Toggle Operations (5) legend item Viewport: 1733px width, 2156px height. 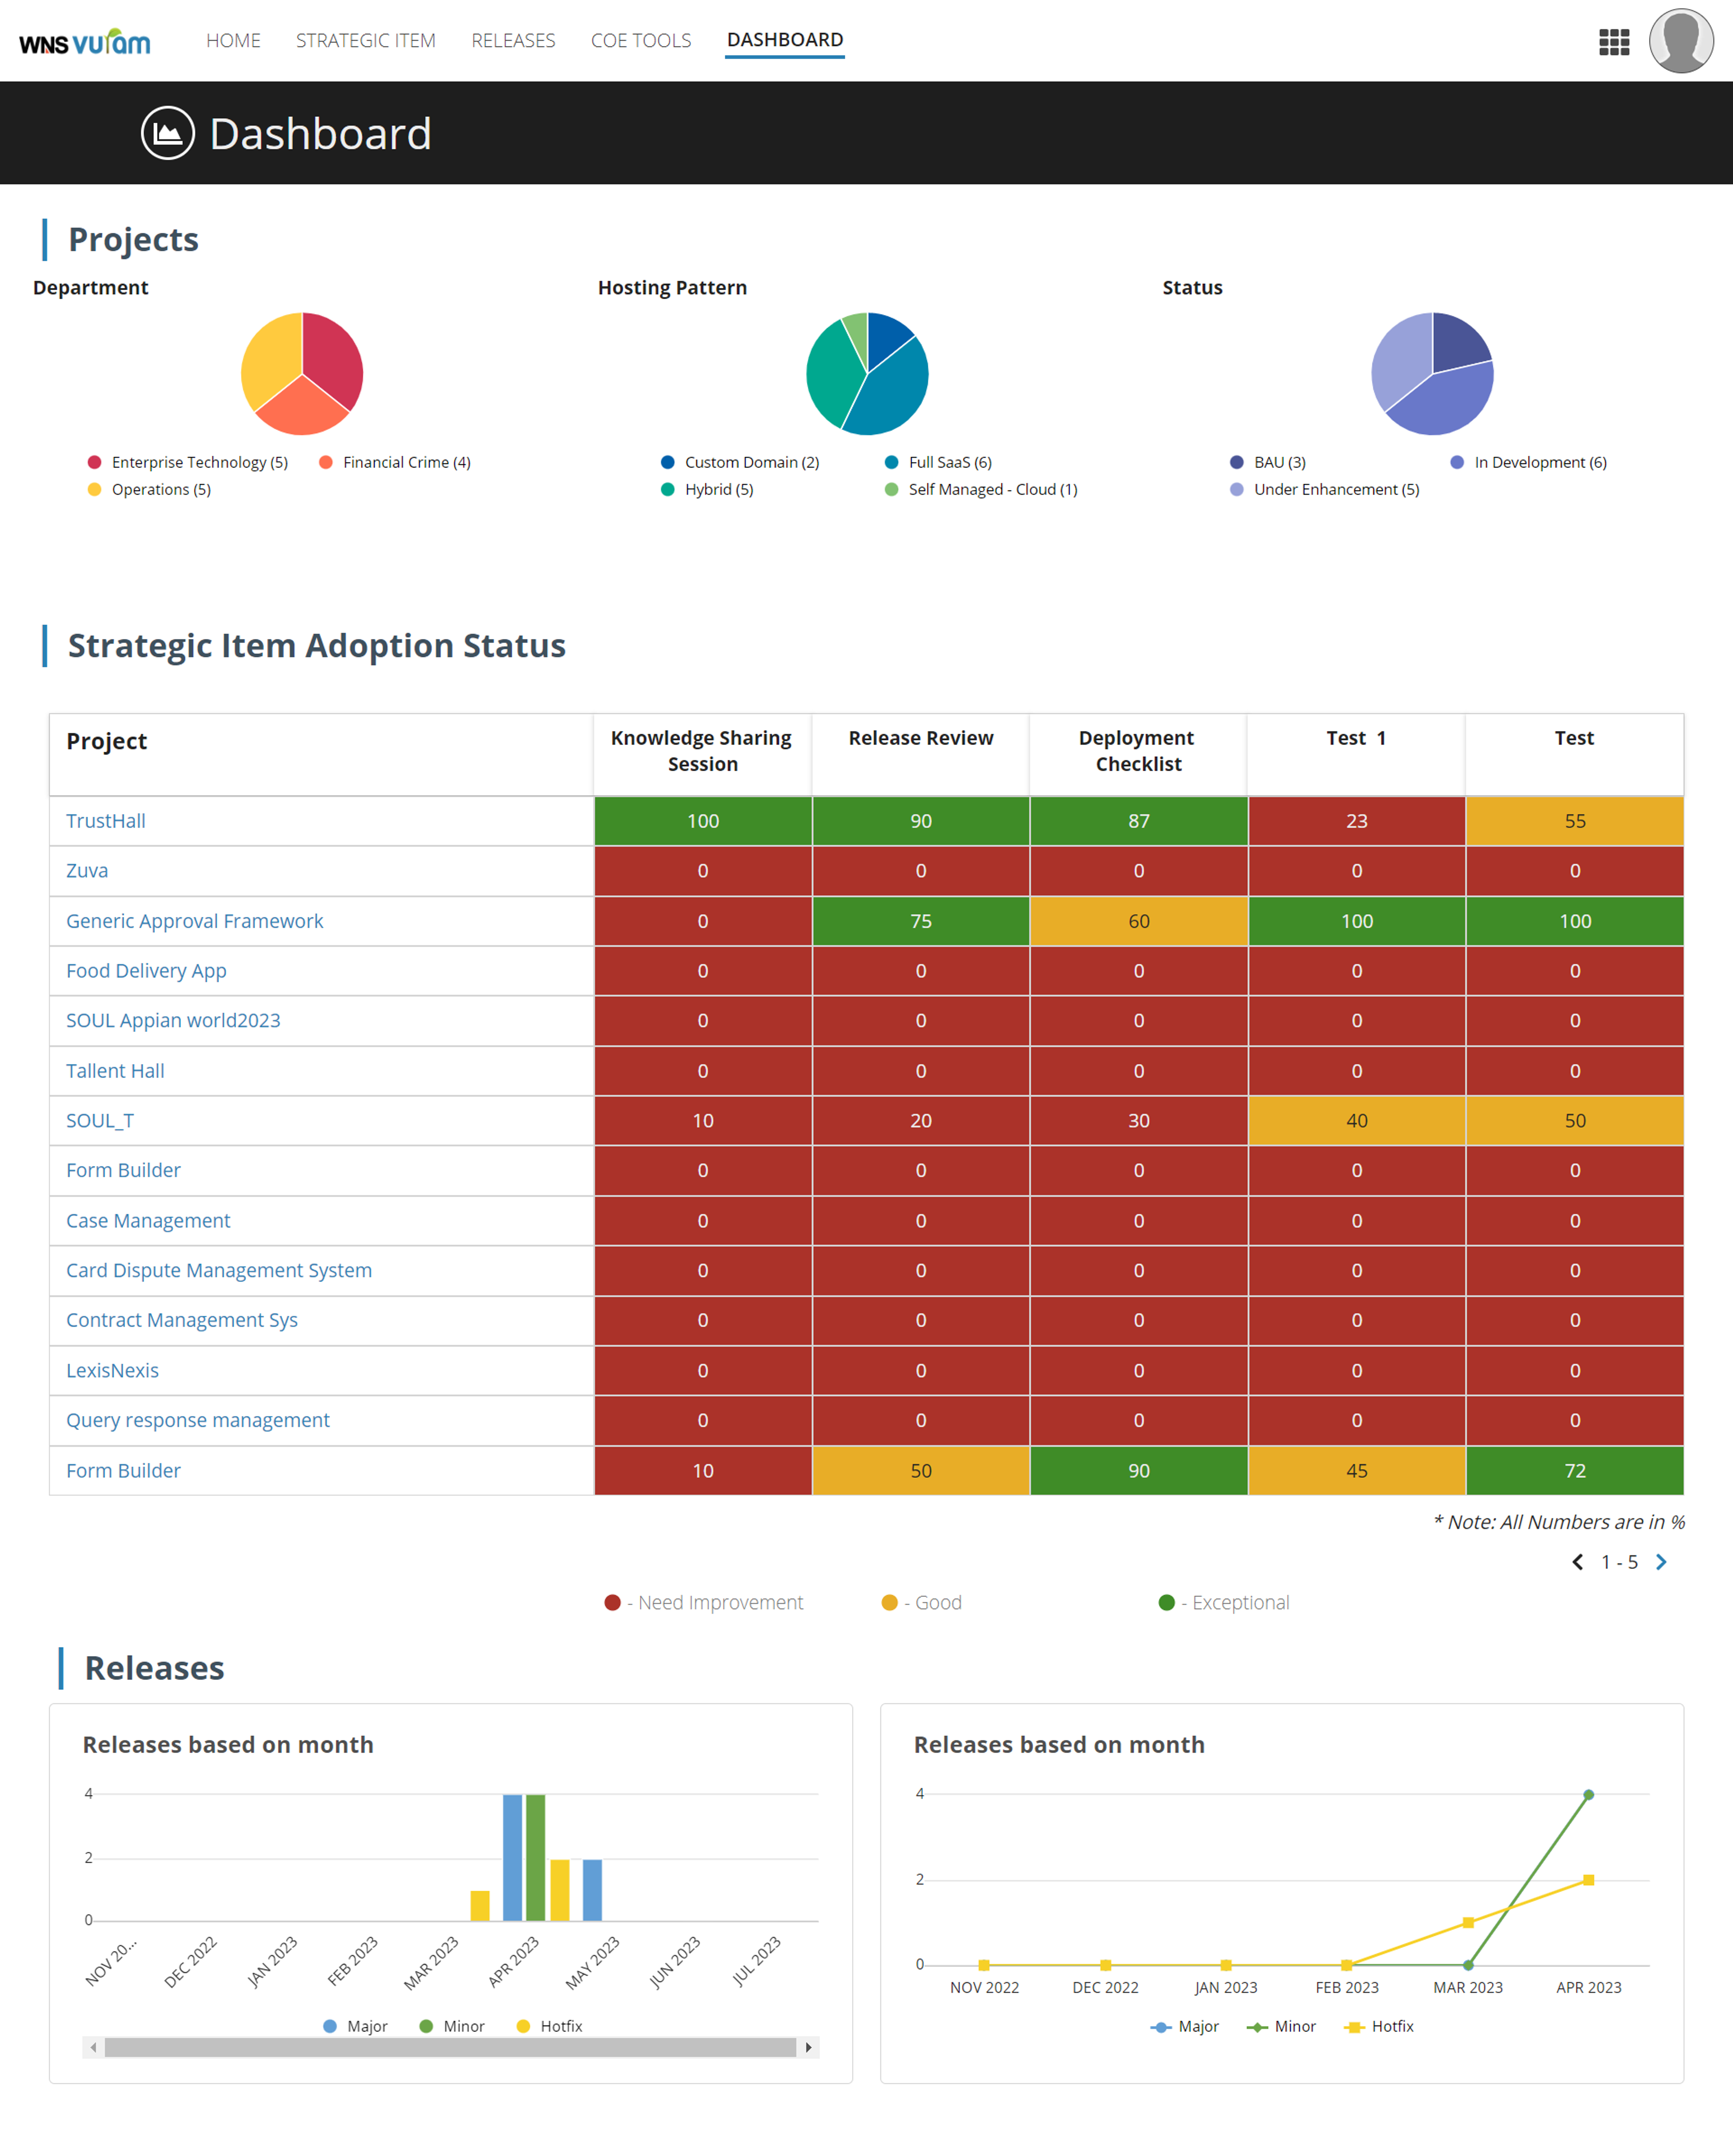point(150,489)
